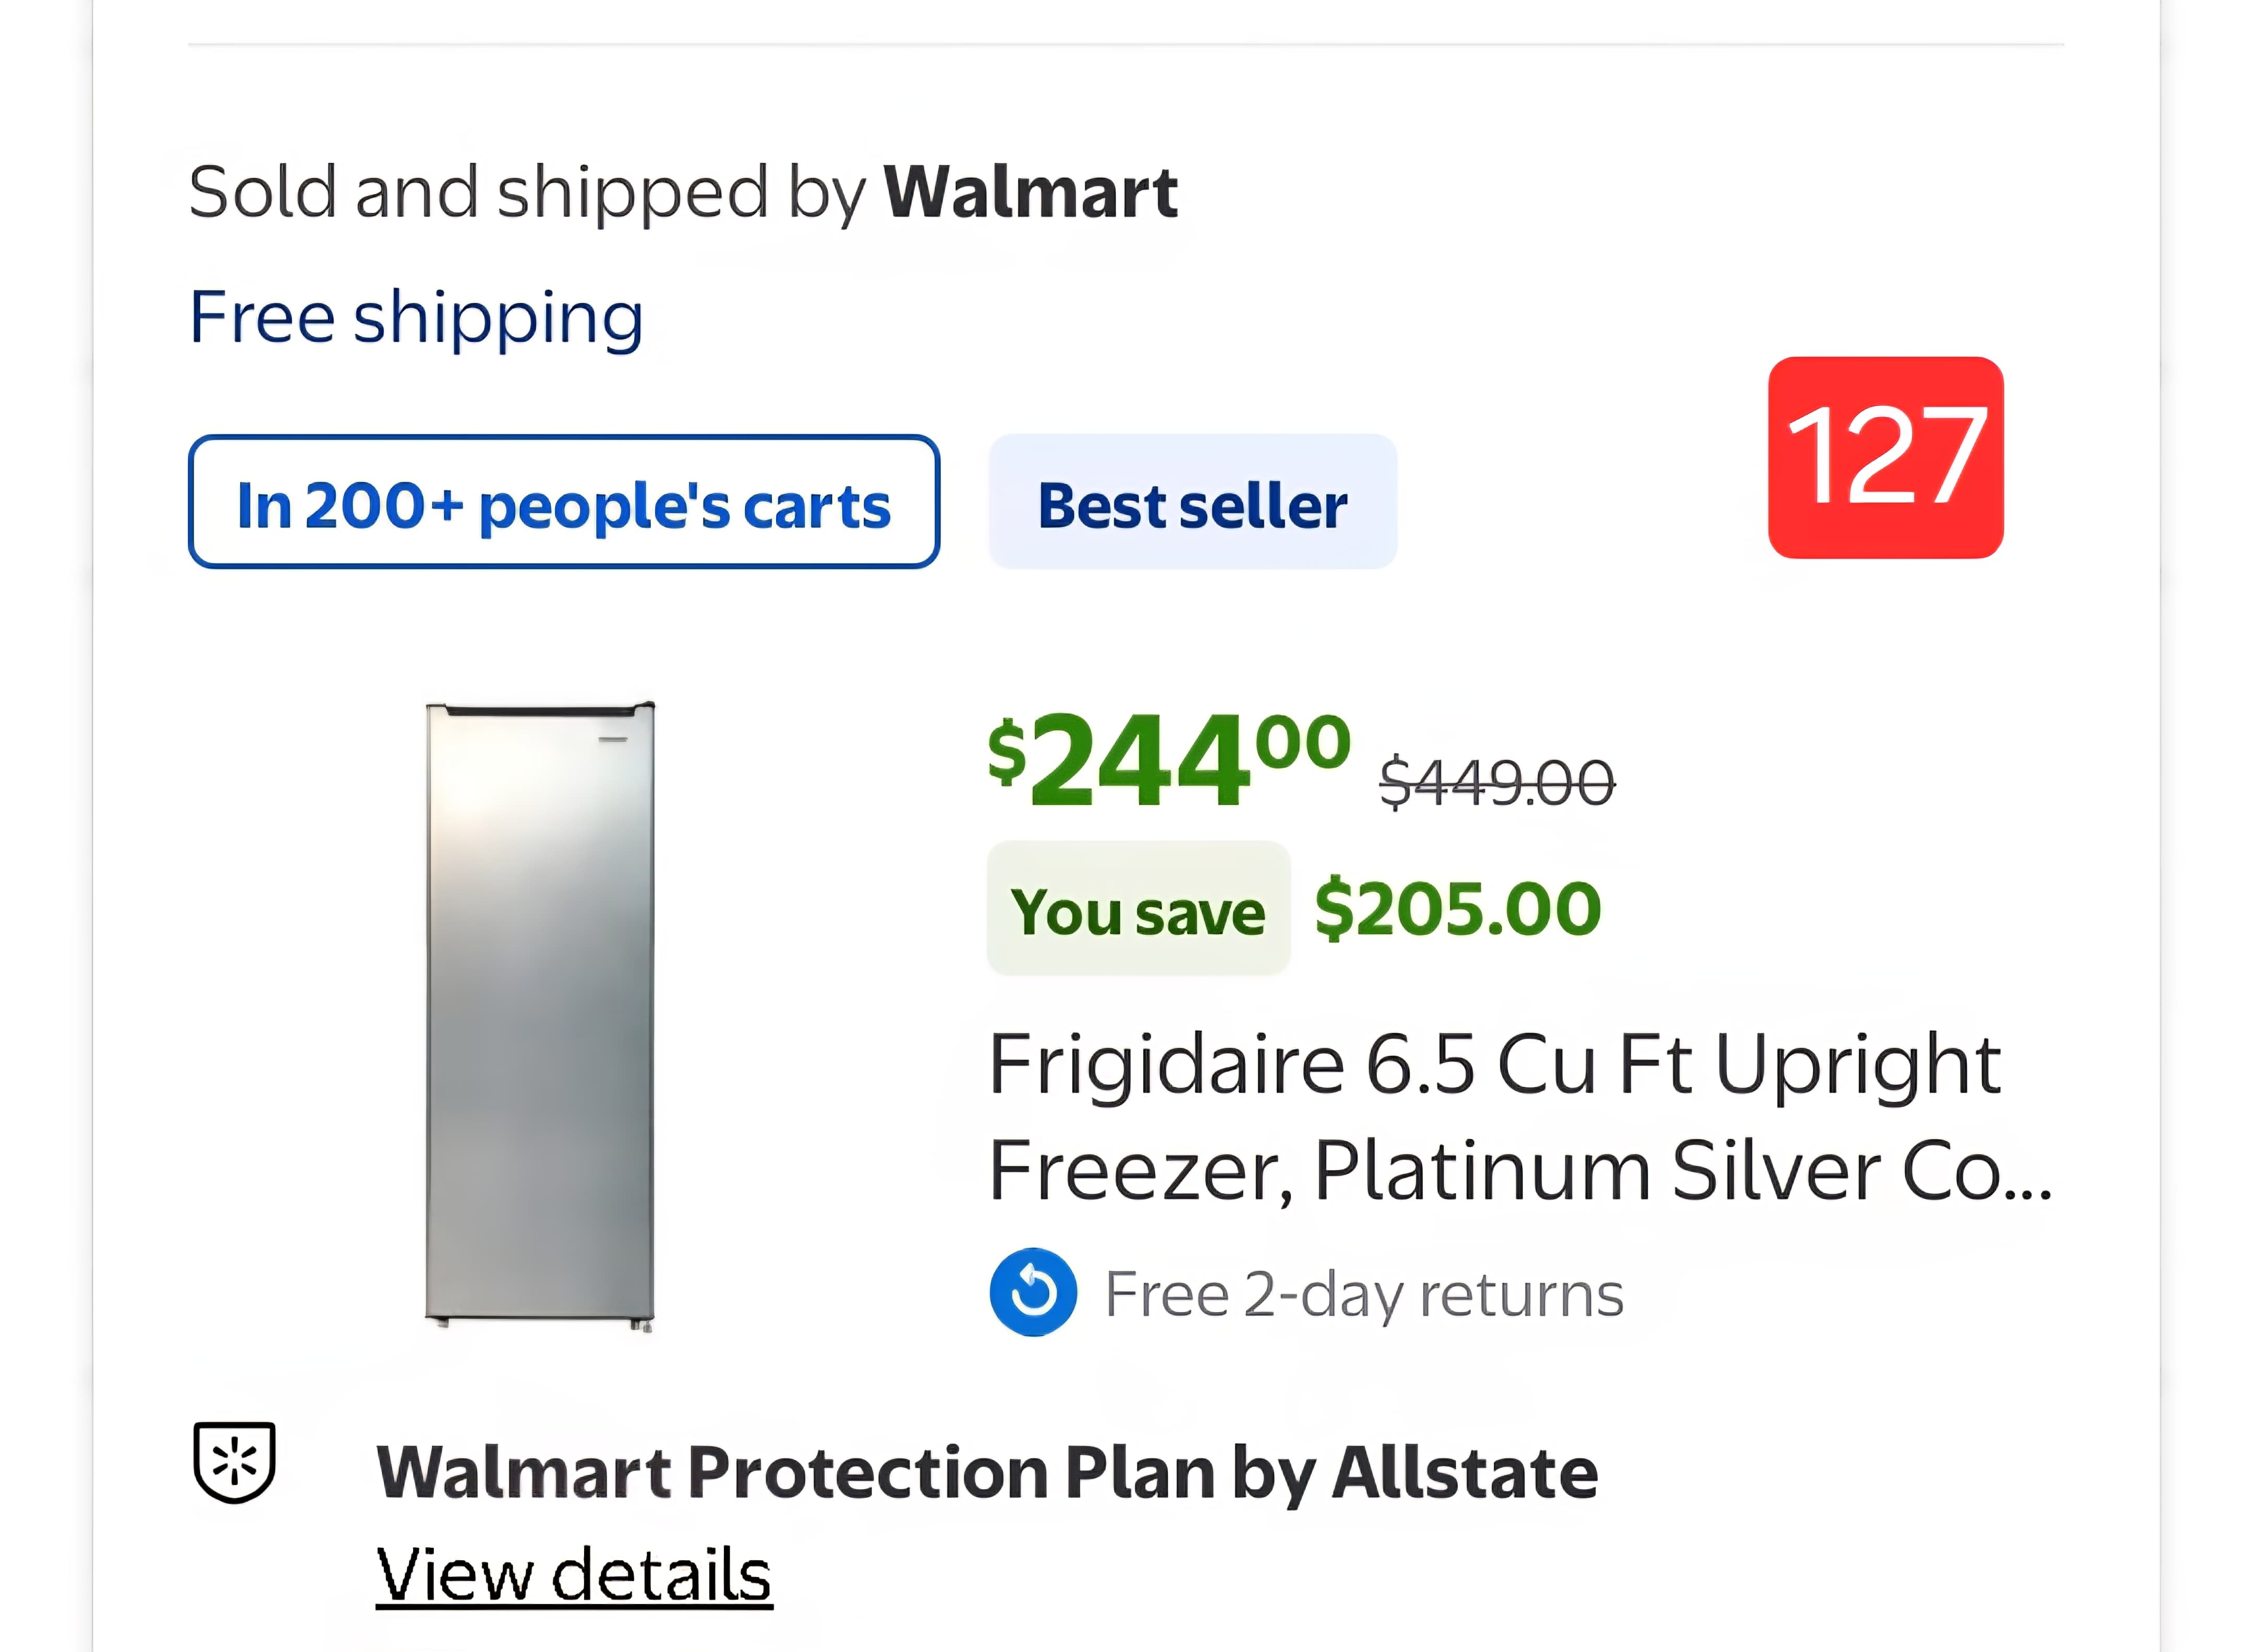Viewport: 2253px width, 1652px height.
Task: Click the Free 2-day returns label
Action: pos(1363,1294)
